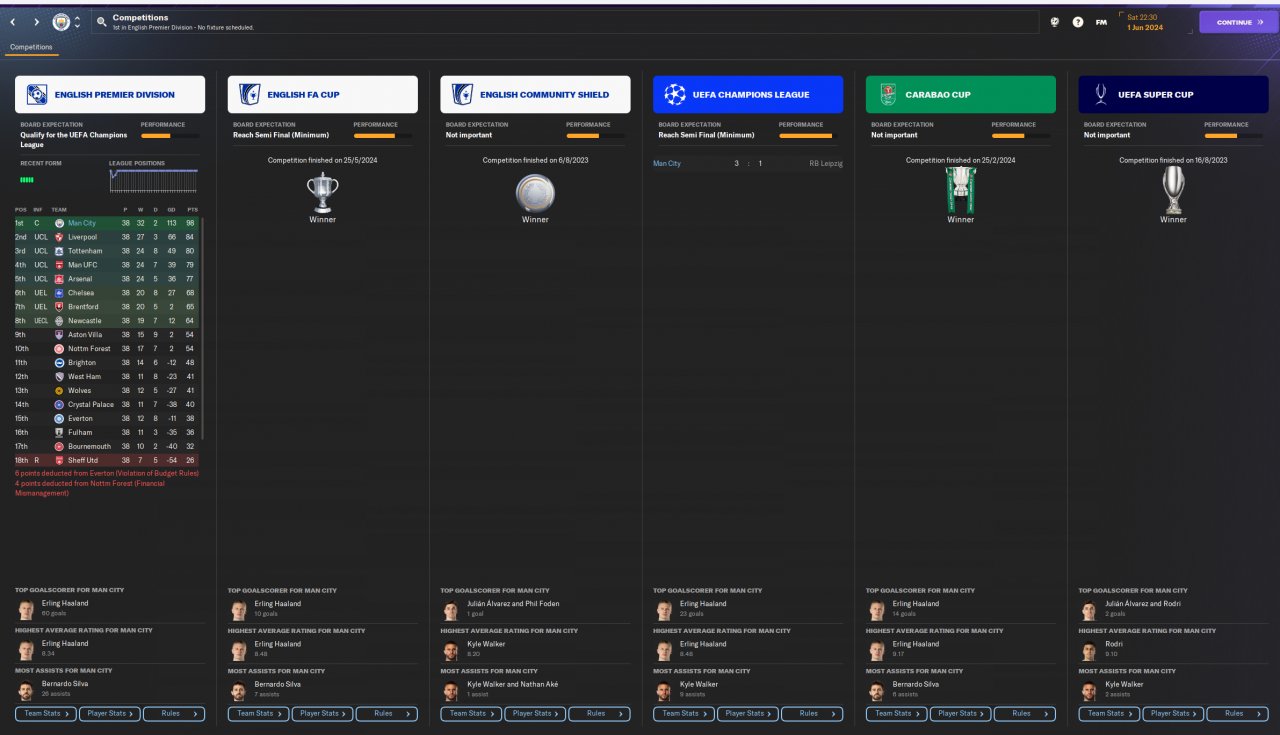This screenshot has height=735, width=1280.
Task: Click the English FA Cup header logo
Action: pos(249,95)
